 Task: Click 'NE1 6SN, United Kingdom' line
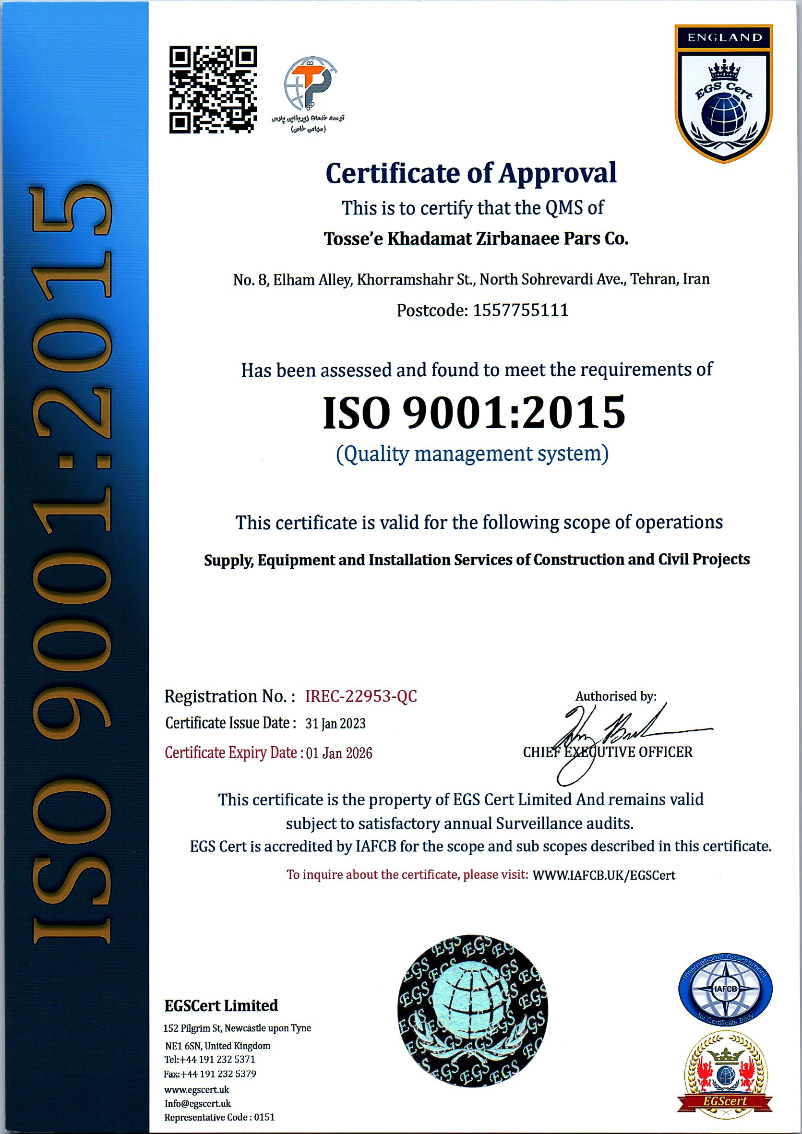click(x=218, y=1046)
